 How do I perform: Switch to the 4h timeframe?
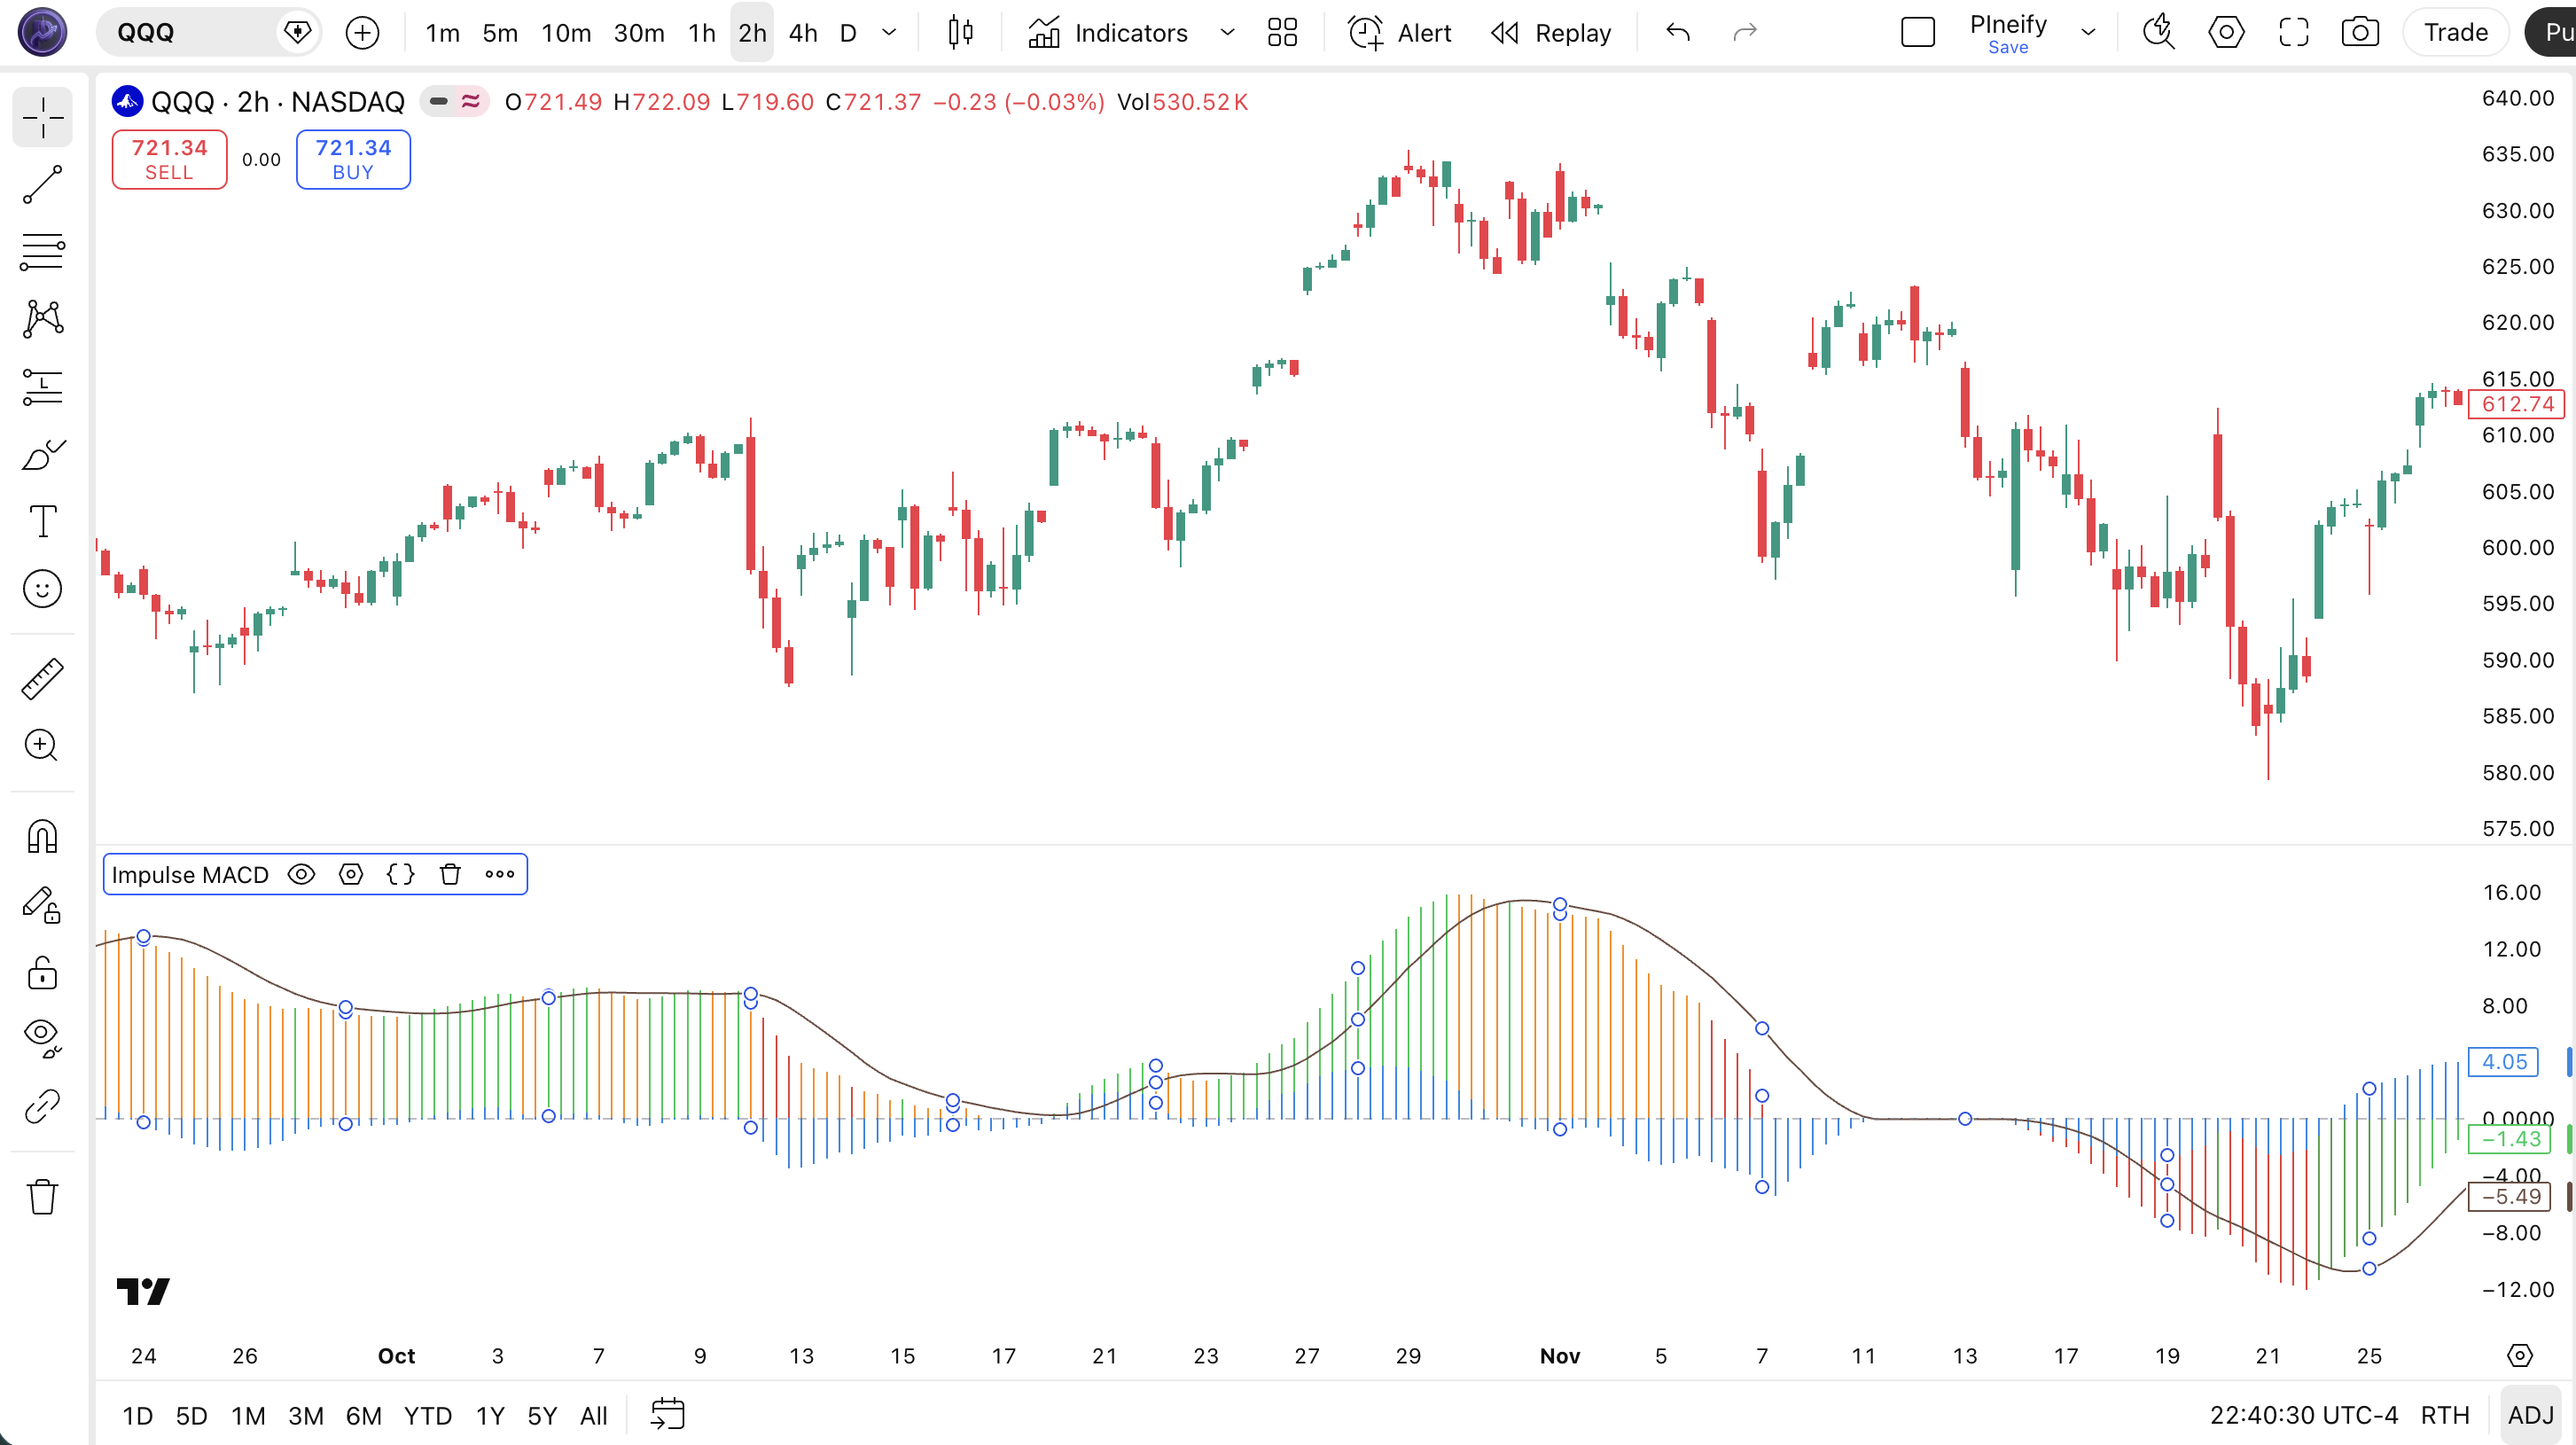pyautogui.click(x=803, y=33)
